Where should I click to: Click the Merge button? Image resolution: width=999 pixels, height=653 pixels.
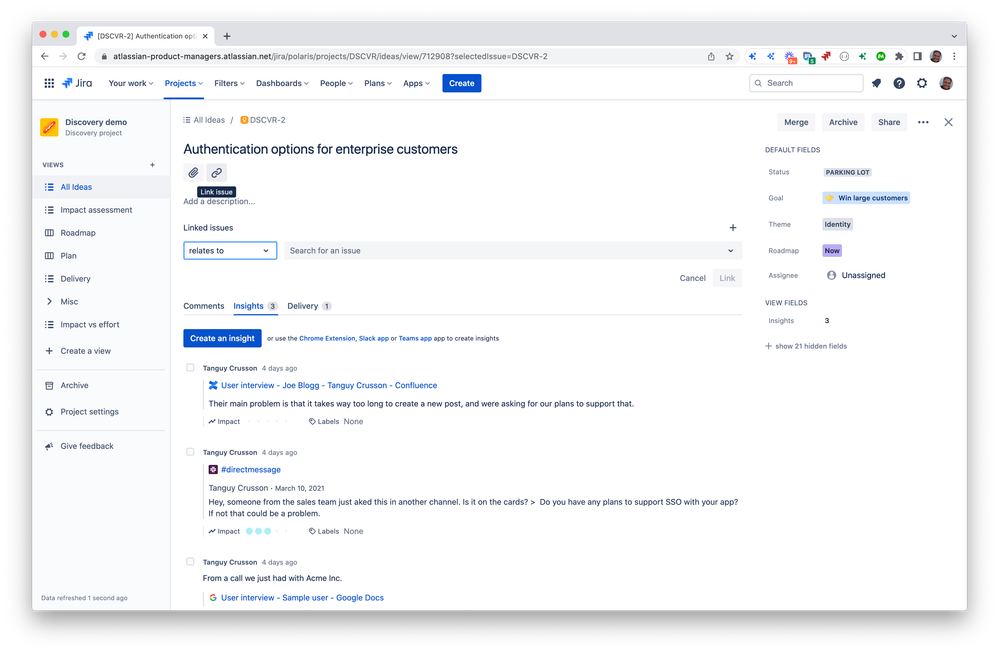coord(796,122)
